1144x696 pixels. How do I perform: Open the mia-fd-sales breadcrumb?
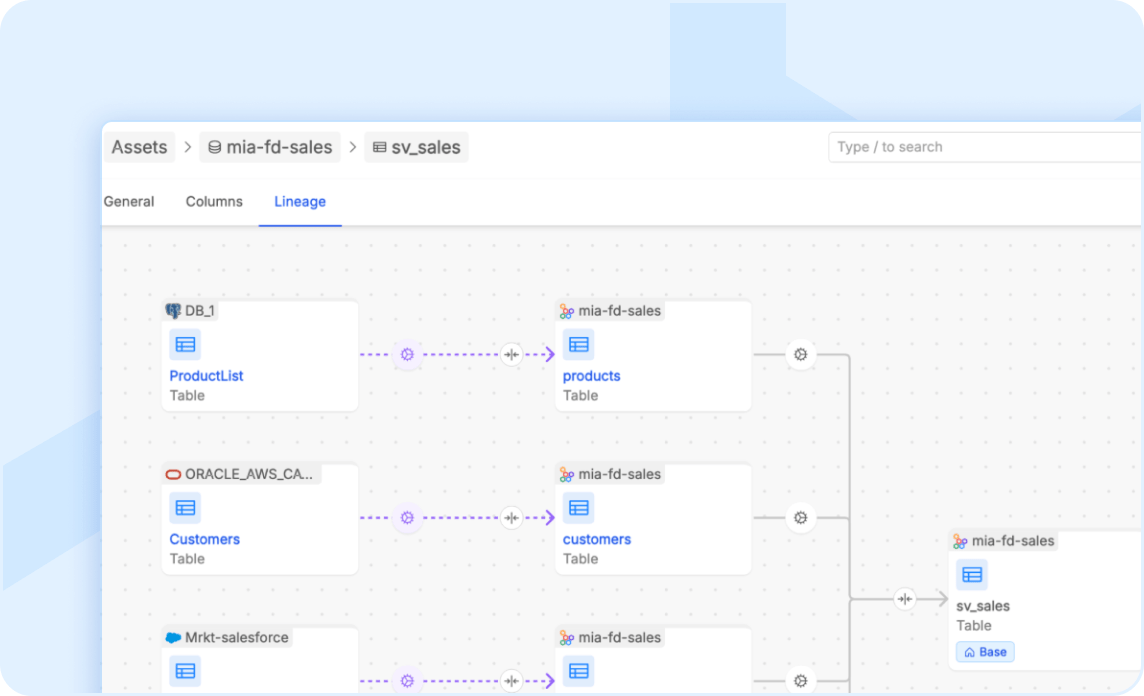tap(270, 147)
